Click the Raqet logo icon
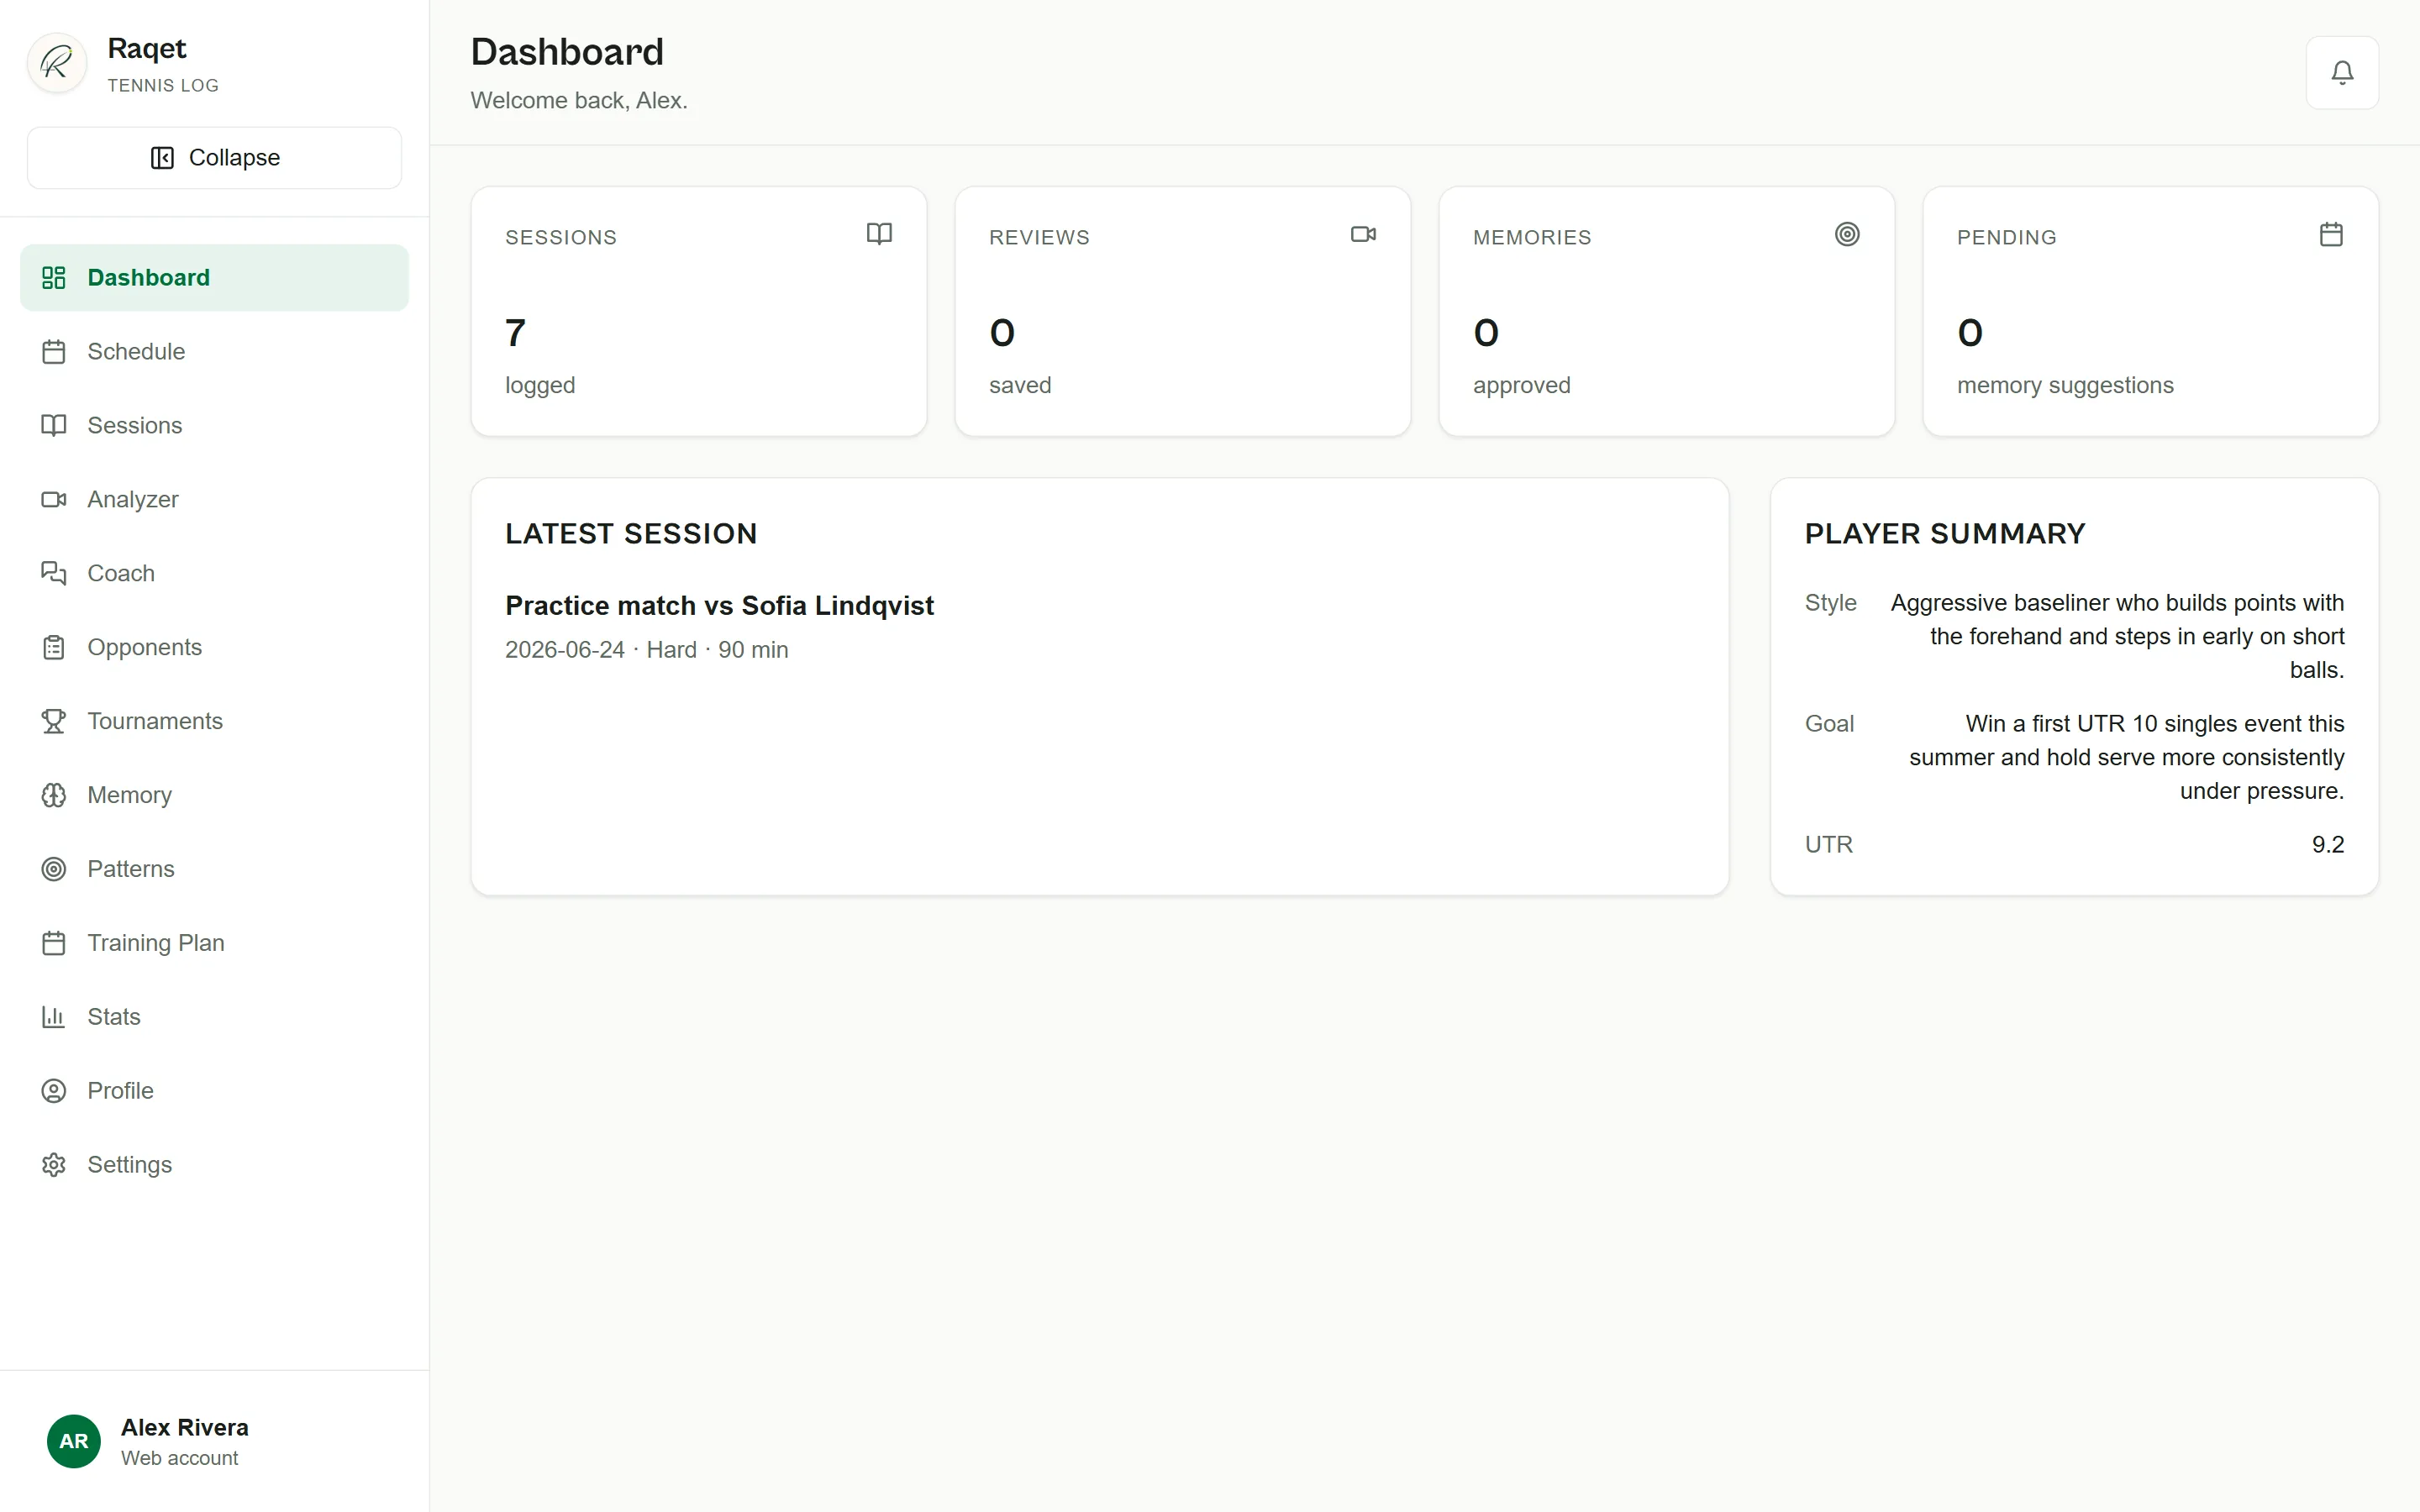 coord(57,63)
